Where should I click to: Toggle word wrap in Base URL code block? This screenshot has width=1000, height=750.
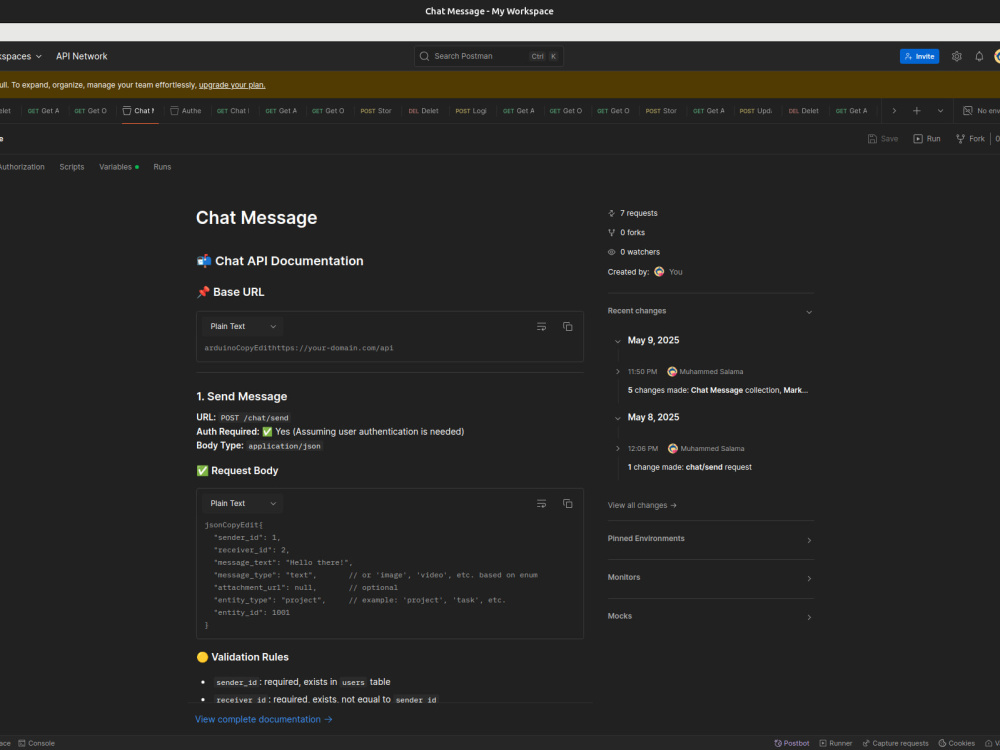[541, 327]
